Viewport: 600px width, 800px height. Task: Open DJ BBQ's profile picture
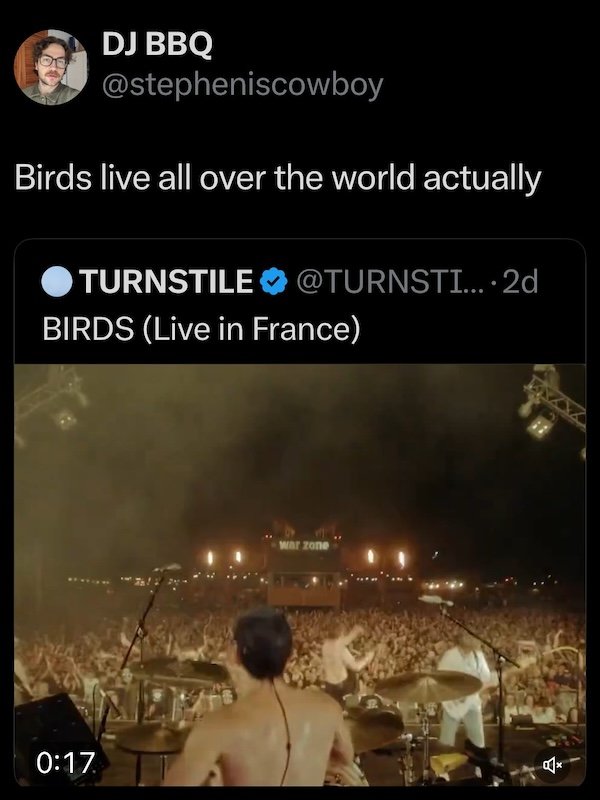[51, 67]
